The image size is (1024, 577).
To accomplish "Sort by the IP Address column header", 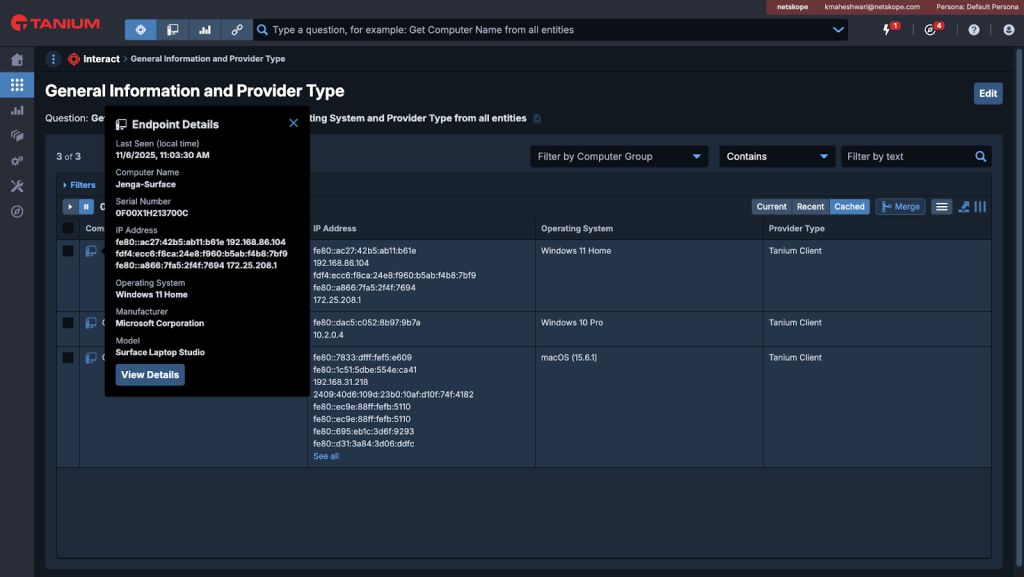I will [x=334, y=228].
